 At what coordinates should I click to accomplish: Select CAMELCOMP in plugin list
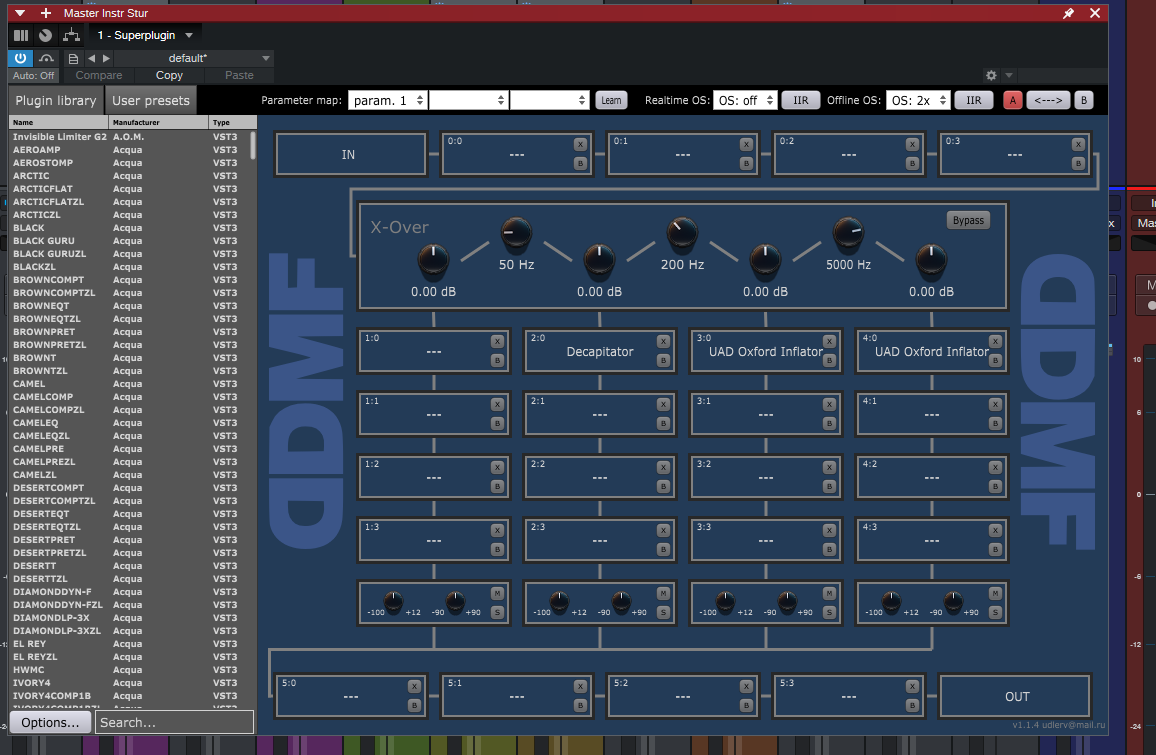pyautogui.click(x=129, y=397)
